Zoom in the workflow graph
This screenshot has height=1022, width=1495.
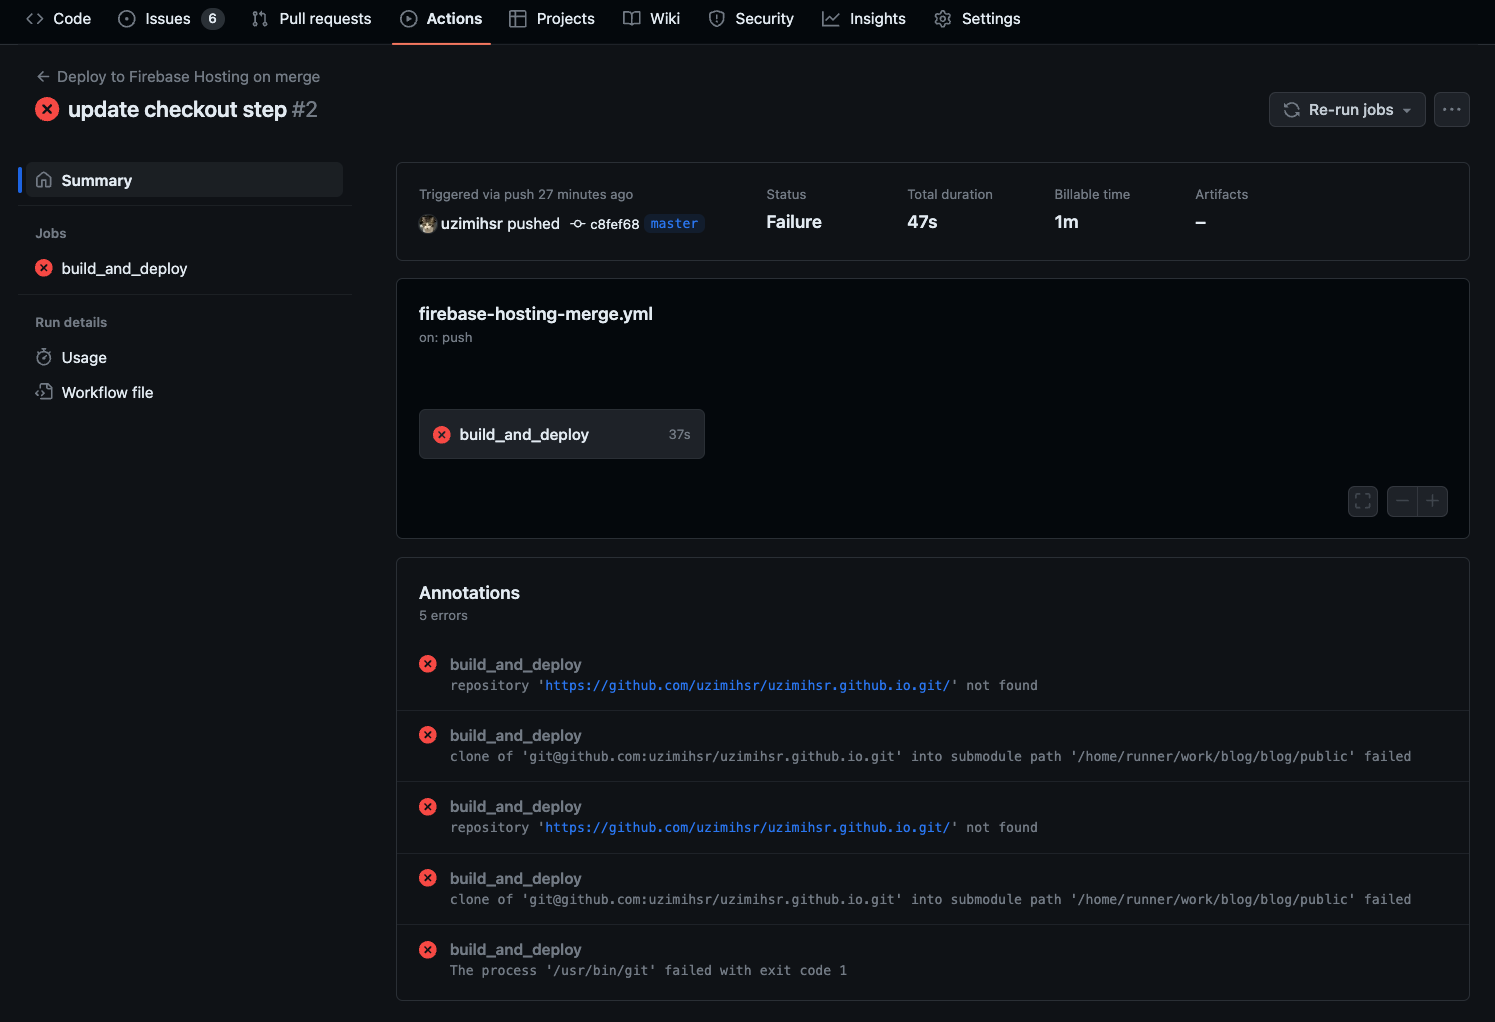click(1433, 501)
